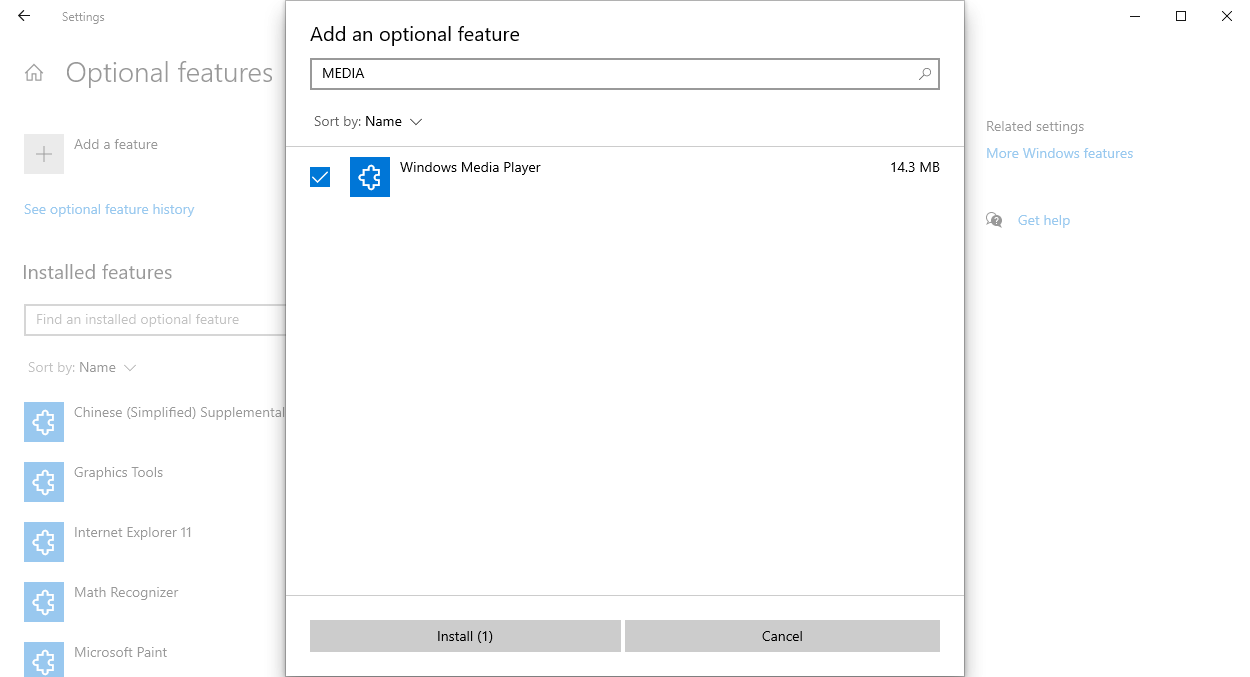Image resolution: width=1250 pixels, height=677 pixels.
Task: Click Find an installed optional feature field
Action: click(155, 320)
